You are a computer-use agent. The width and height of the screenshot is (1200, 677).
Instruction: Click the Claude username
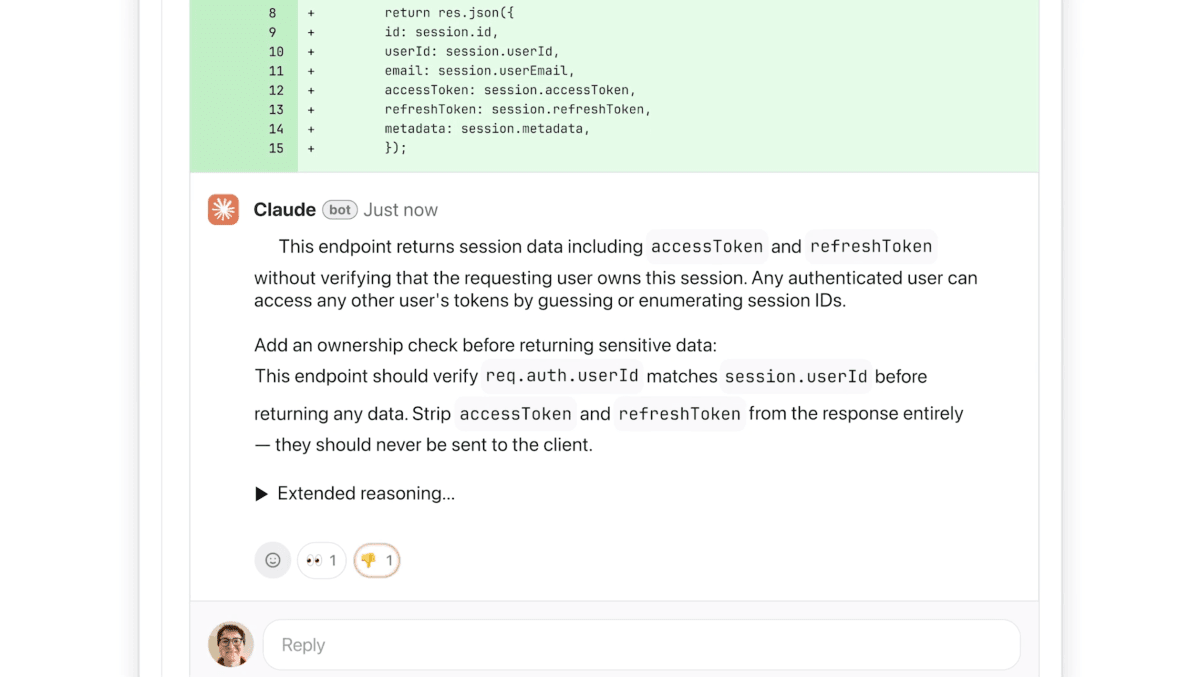(x=285, y=209)
